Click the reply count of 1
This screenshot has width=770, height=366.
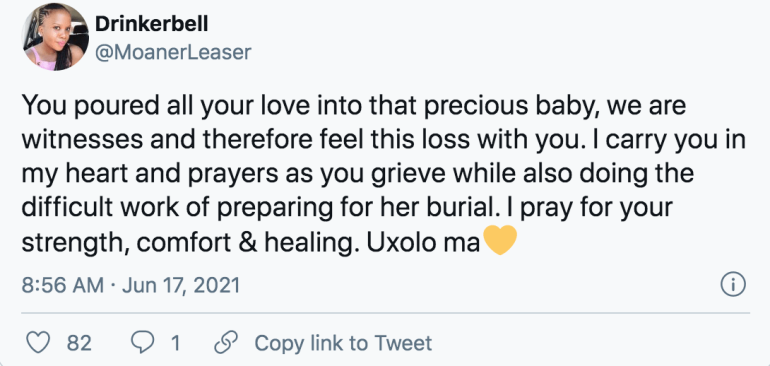point(175,343)
